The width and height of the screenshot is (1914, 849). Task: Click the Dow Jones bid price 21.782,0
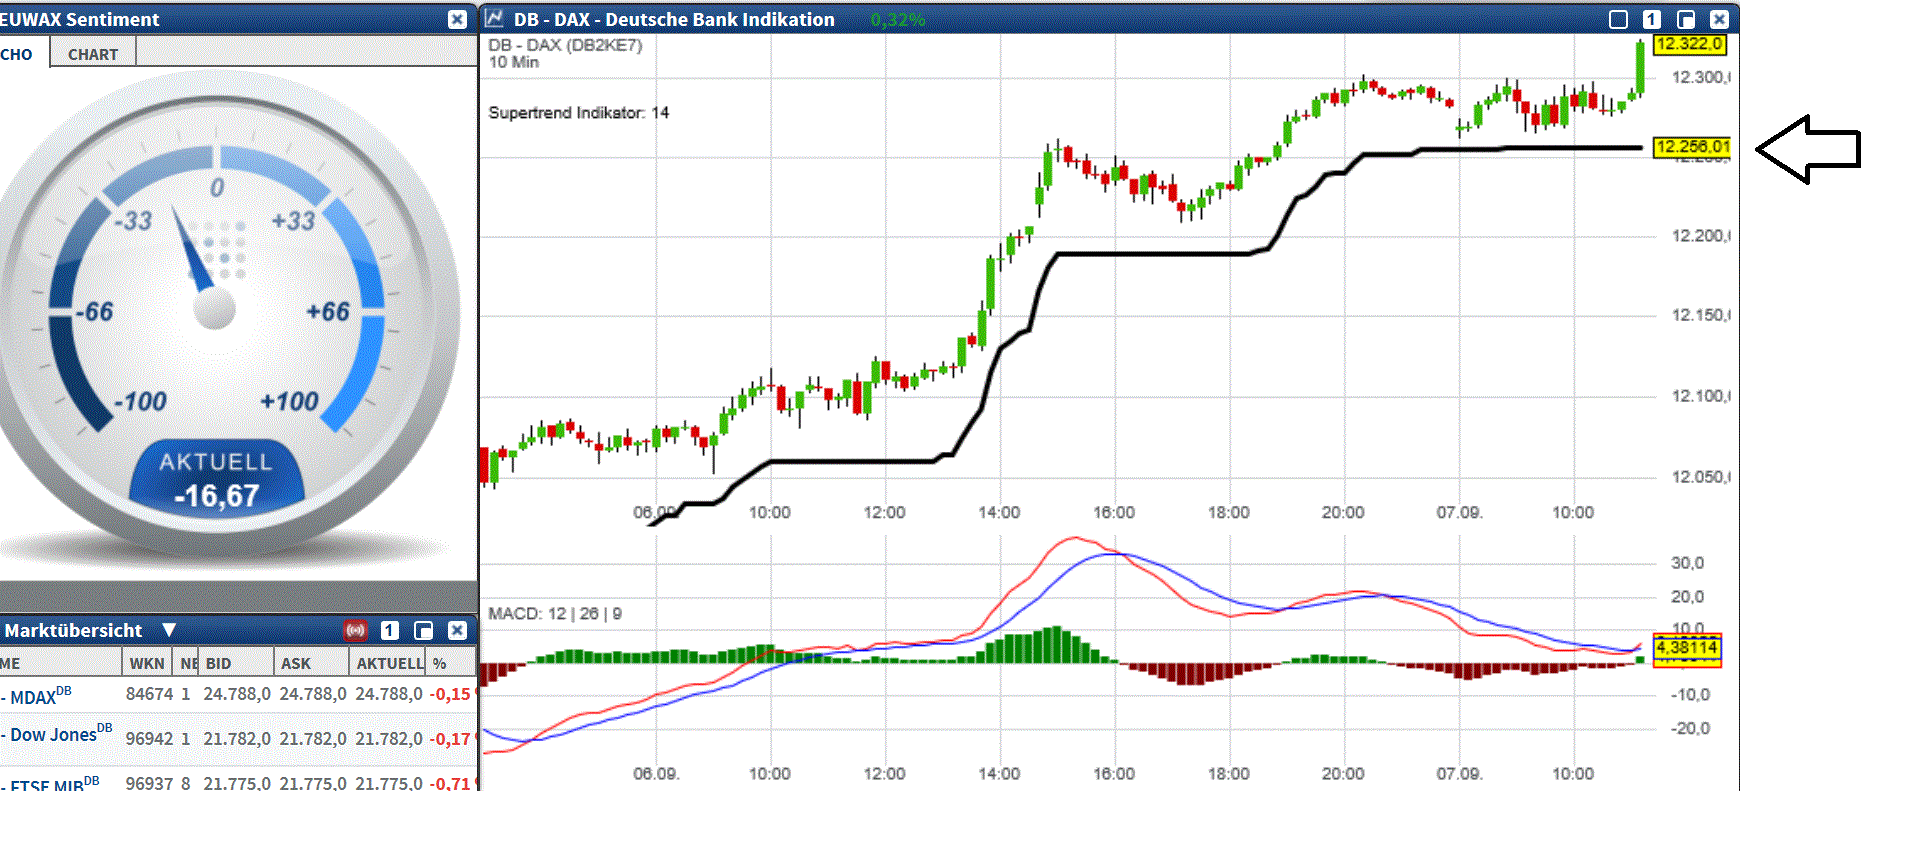pyautogui.click(x=237, y=739)
